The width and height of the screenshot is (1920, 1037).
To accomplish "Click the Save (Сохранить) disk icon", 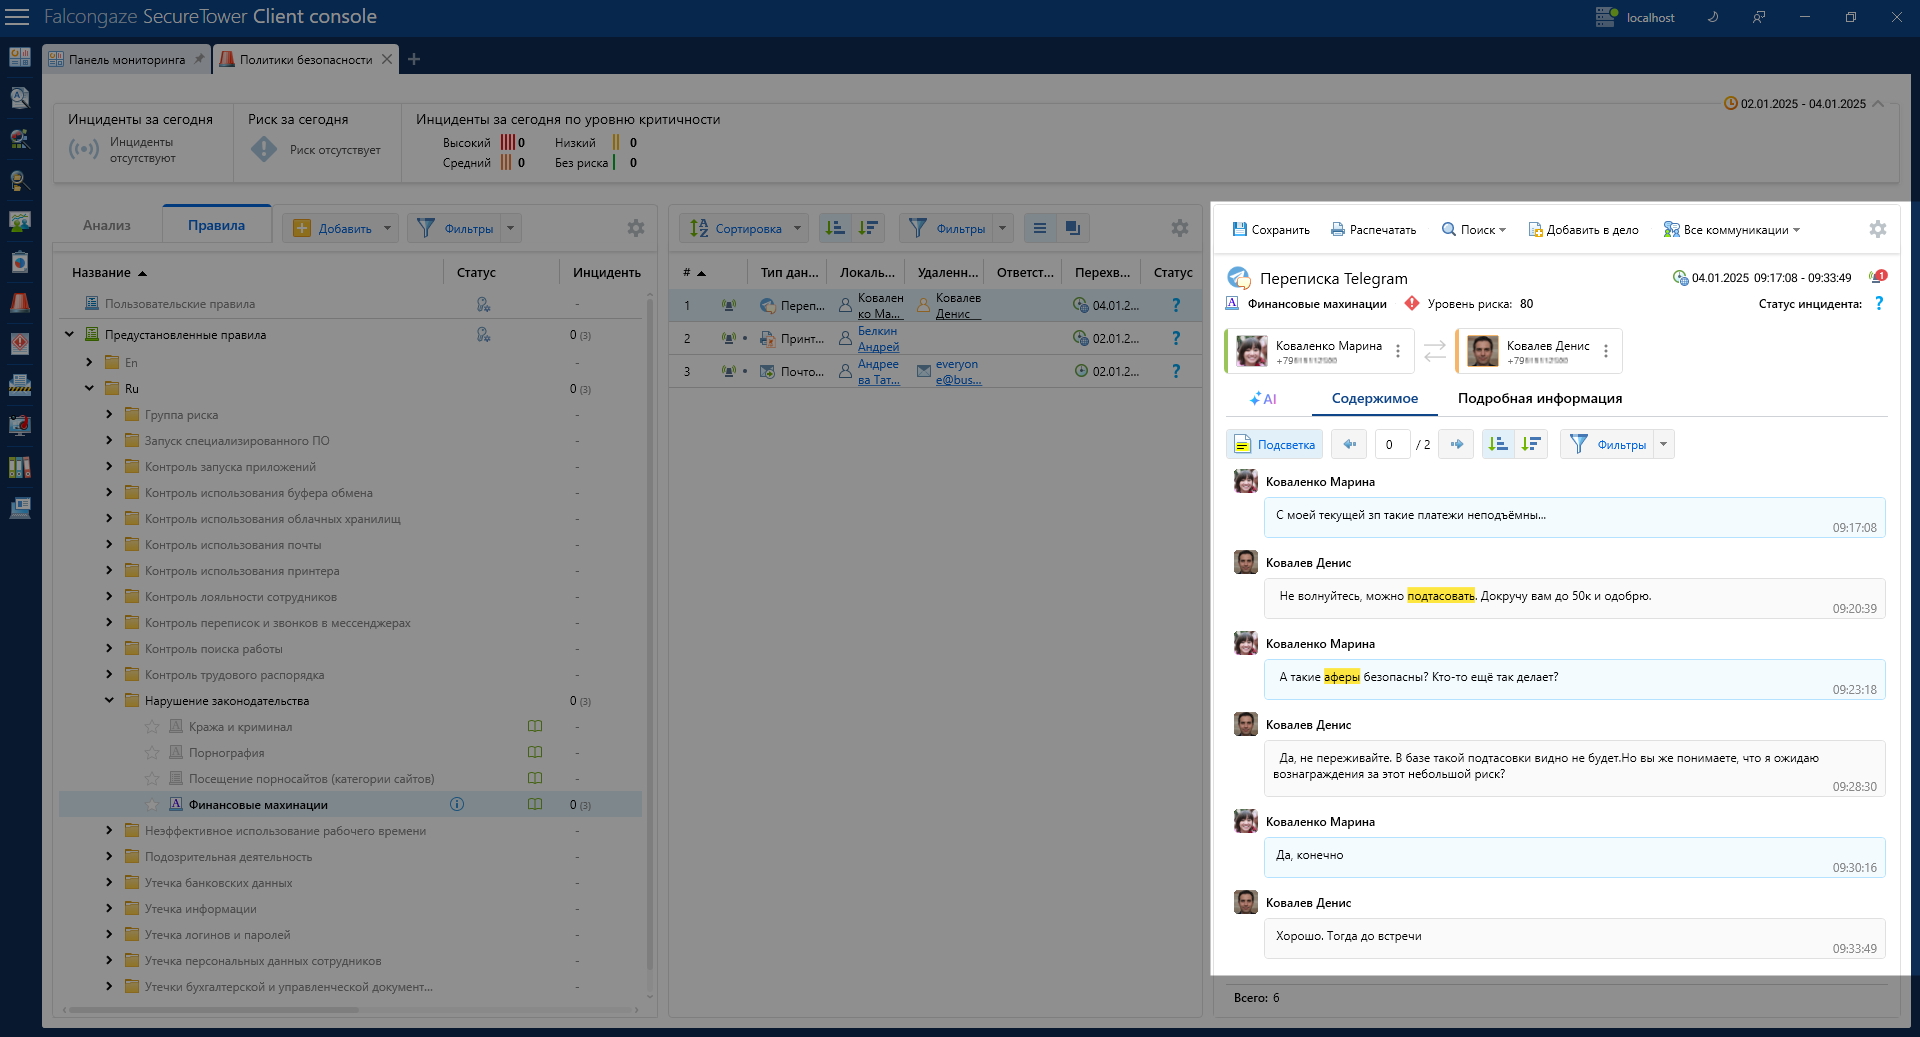I will [x=1240, y=230].
